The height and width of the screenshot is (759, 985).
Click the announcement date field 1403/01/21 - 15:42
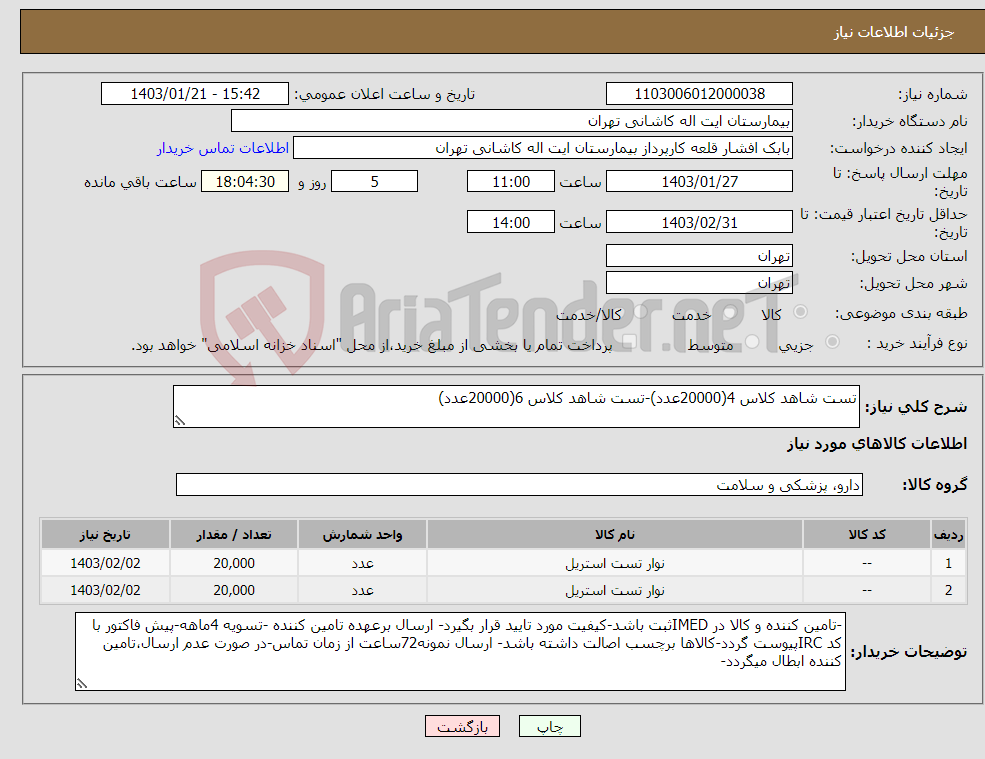coord(195,94)
